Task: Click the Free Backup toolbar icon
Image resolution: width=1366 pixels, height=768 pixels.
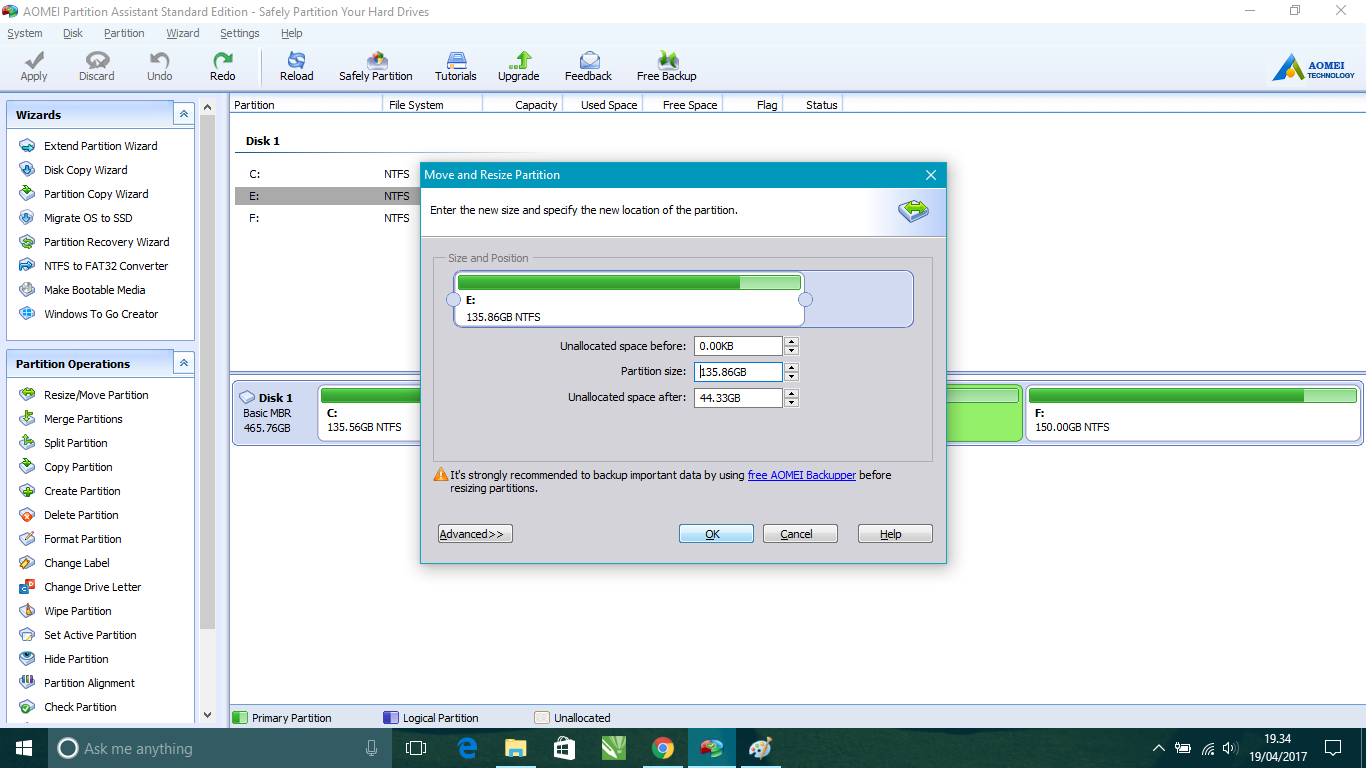Action: [x=667, y=67]
